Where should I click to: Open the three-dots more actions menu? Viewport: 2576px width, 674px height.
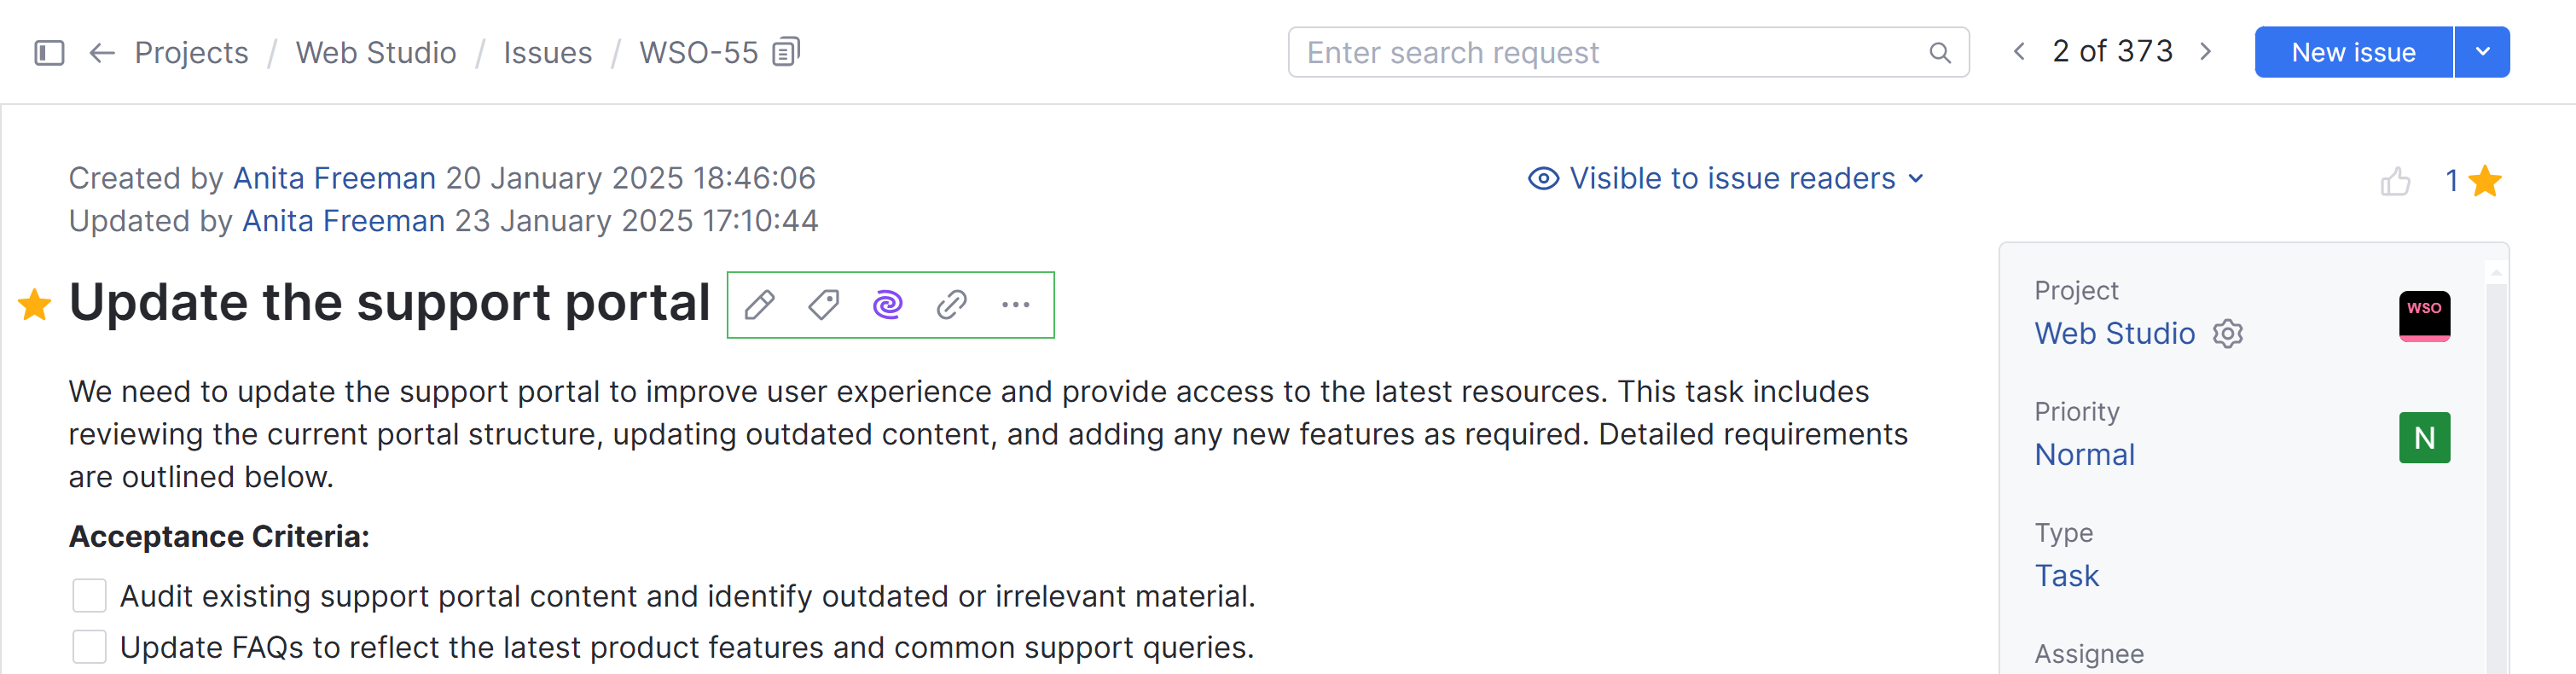[x=1015, y=304]
